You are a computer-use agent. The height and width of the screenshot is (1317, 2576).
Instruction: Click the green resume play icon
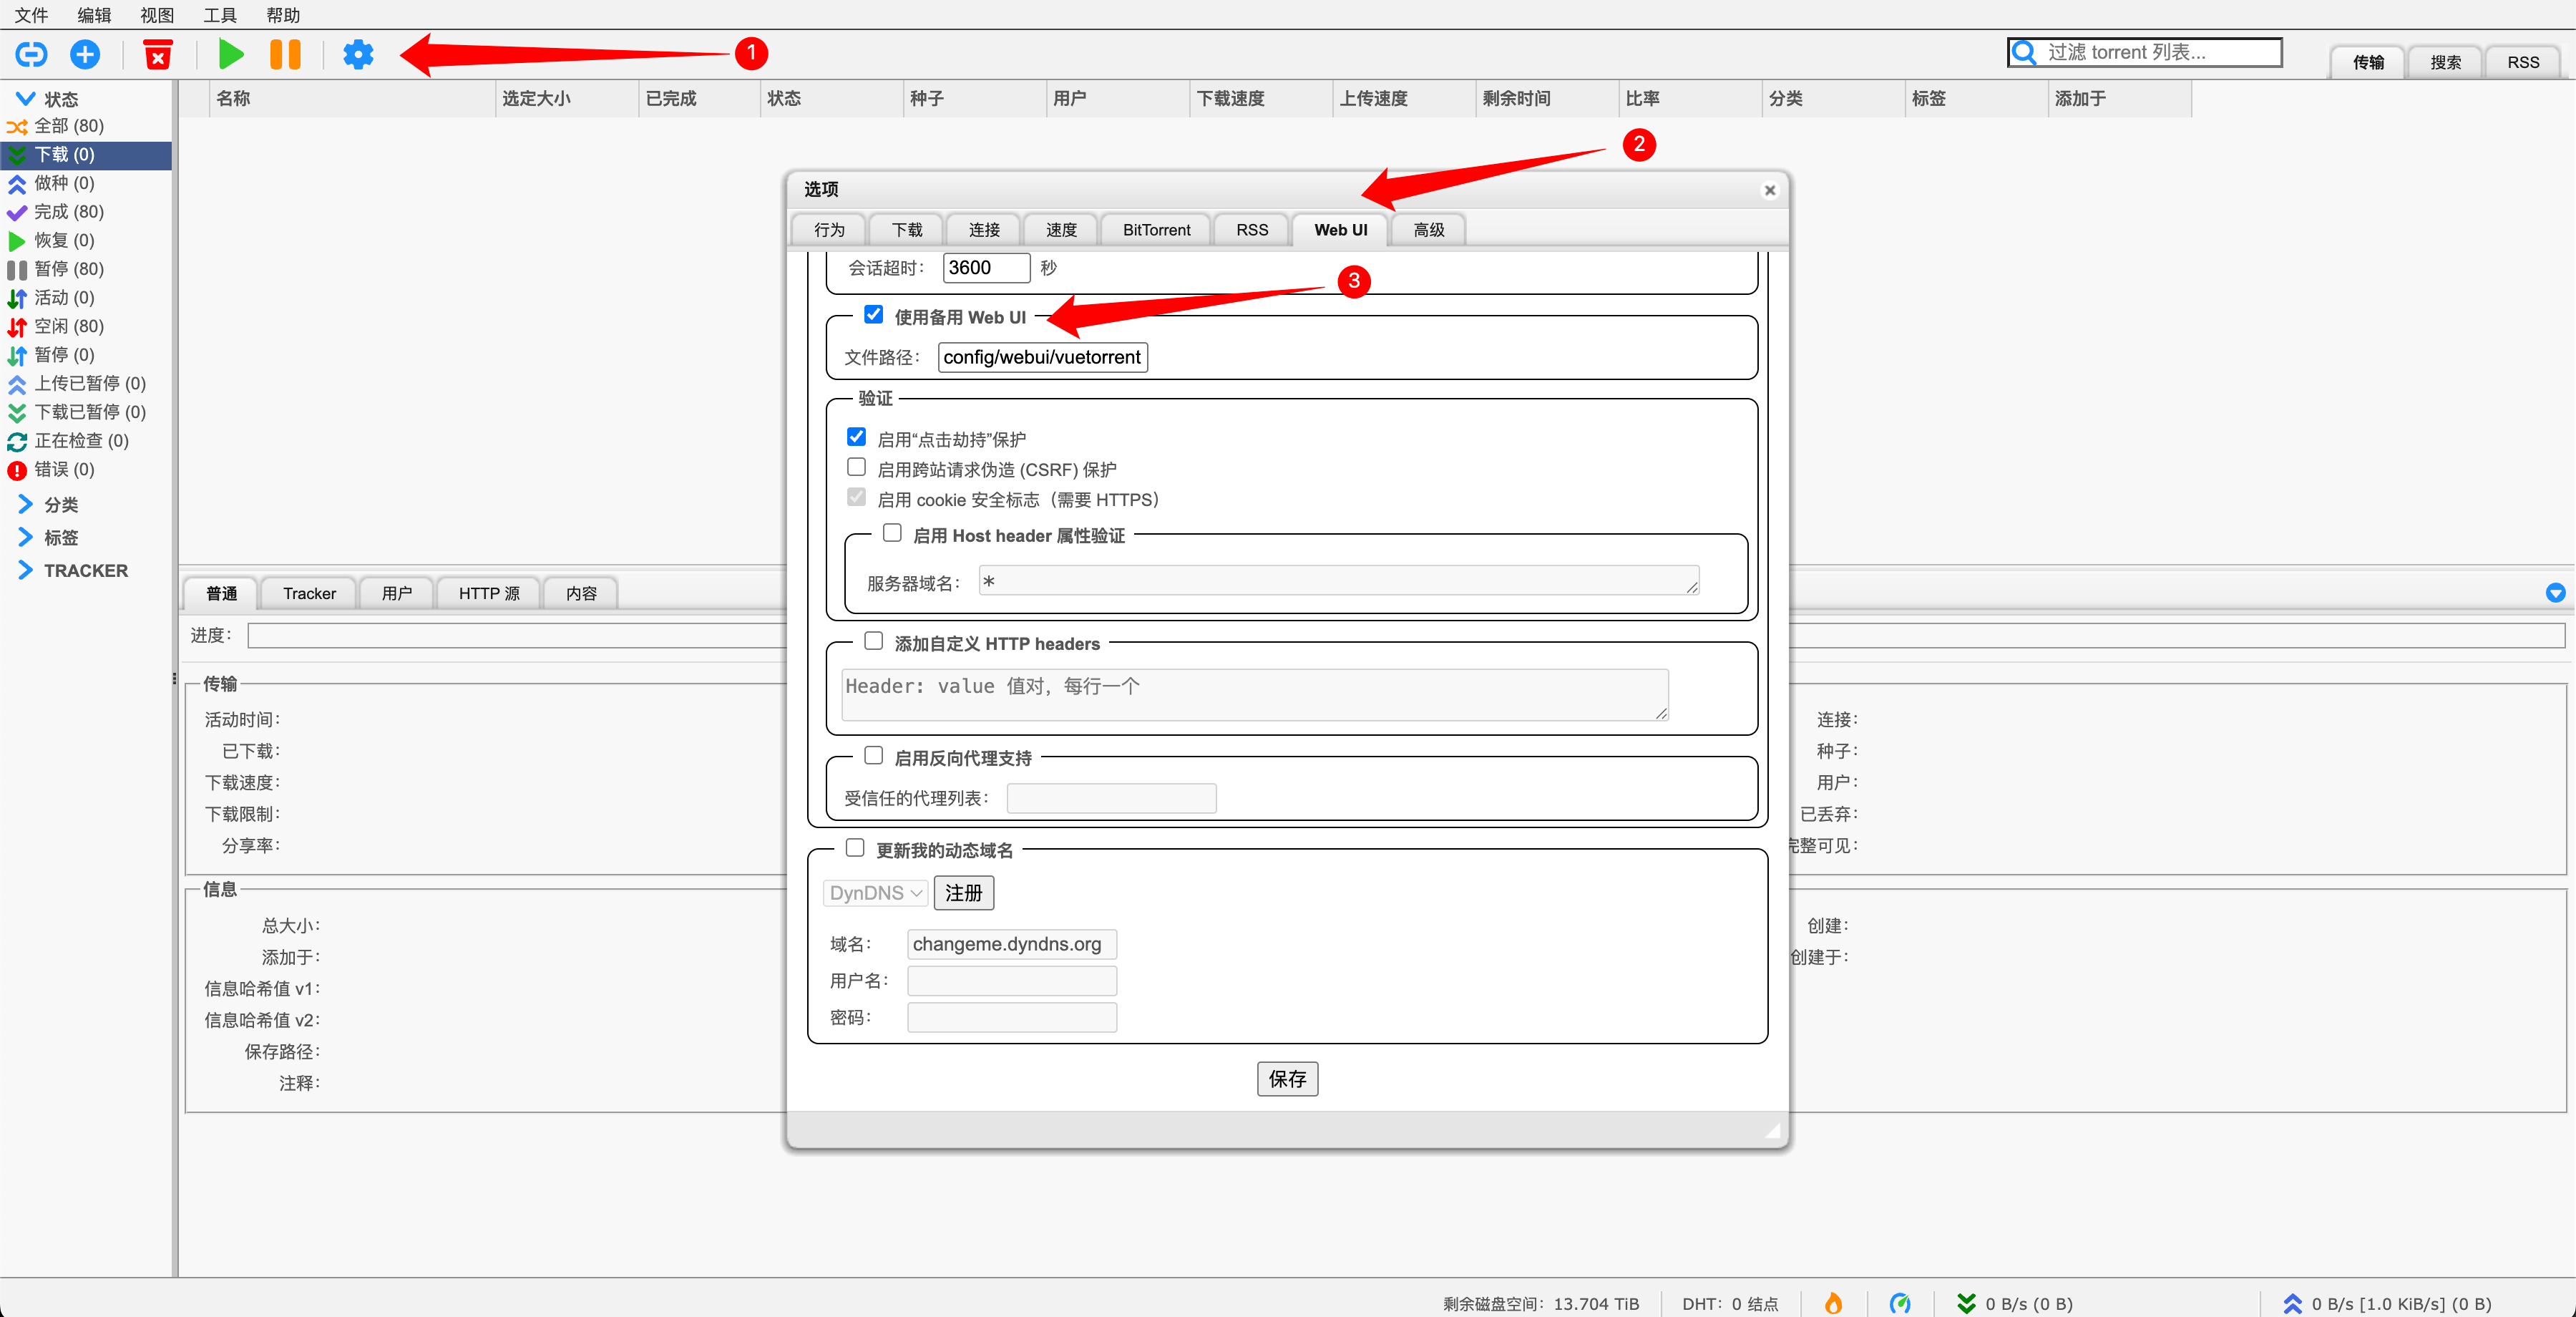(231, 54)
